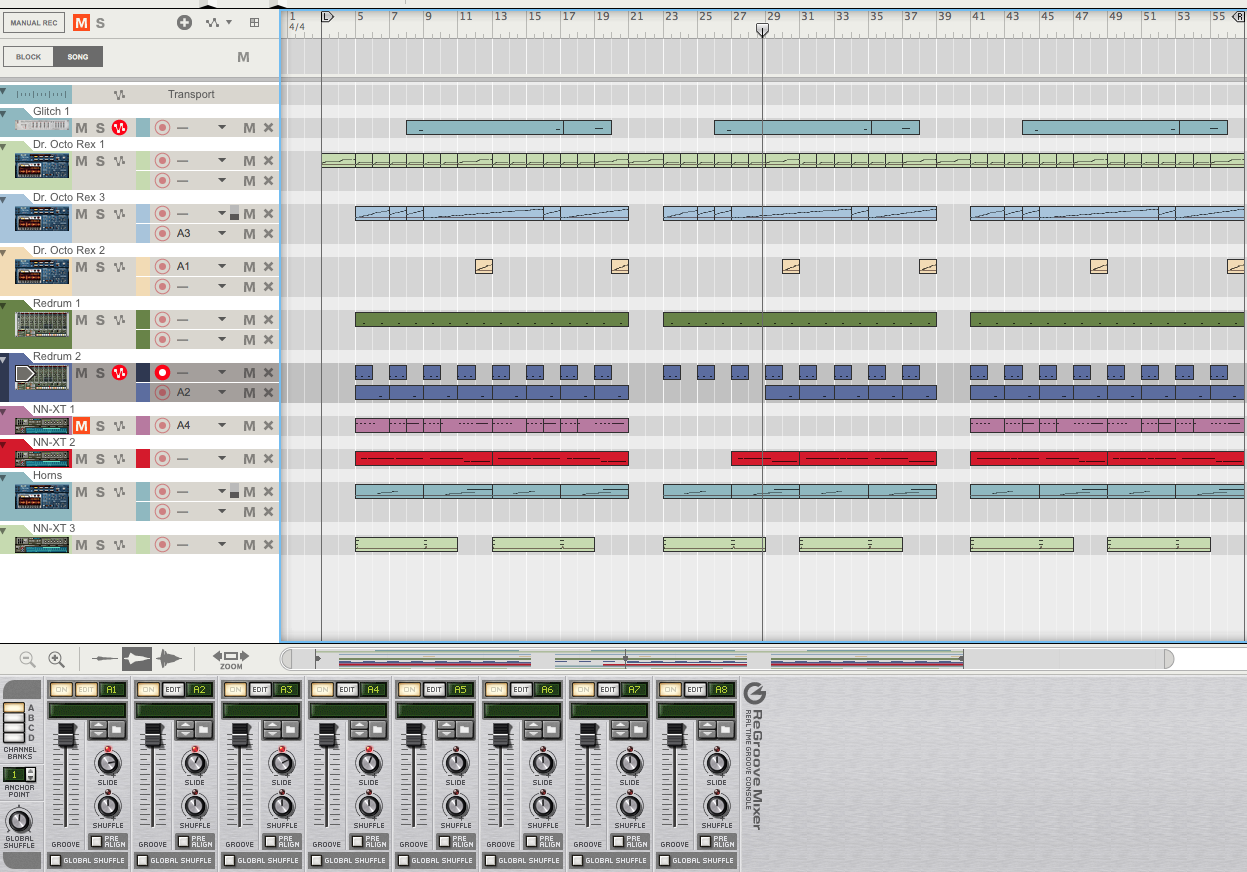Click the song position marker in ruler
This screenshot has height=872, width=1247.
tap(762, 31)
